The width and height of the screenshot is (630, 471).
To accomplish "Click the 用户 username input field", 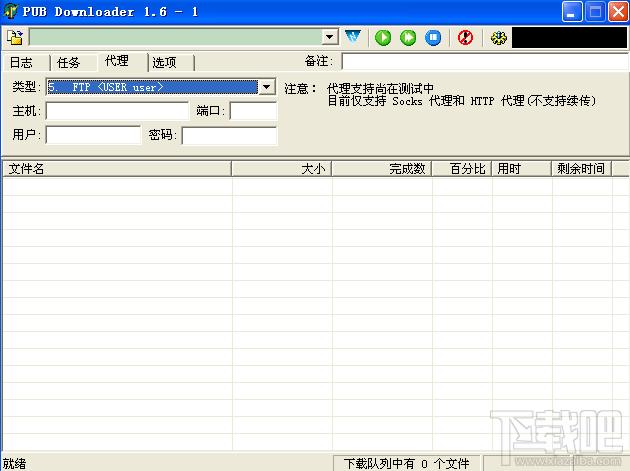I will coord(94,135).
